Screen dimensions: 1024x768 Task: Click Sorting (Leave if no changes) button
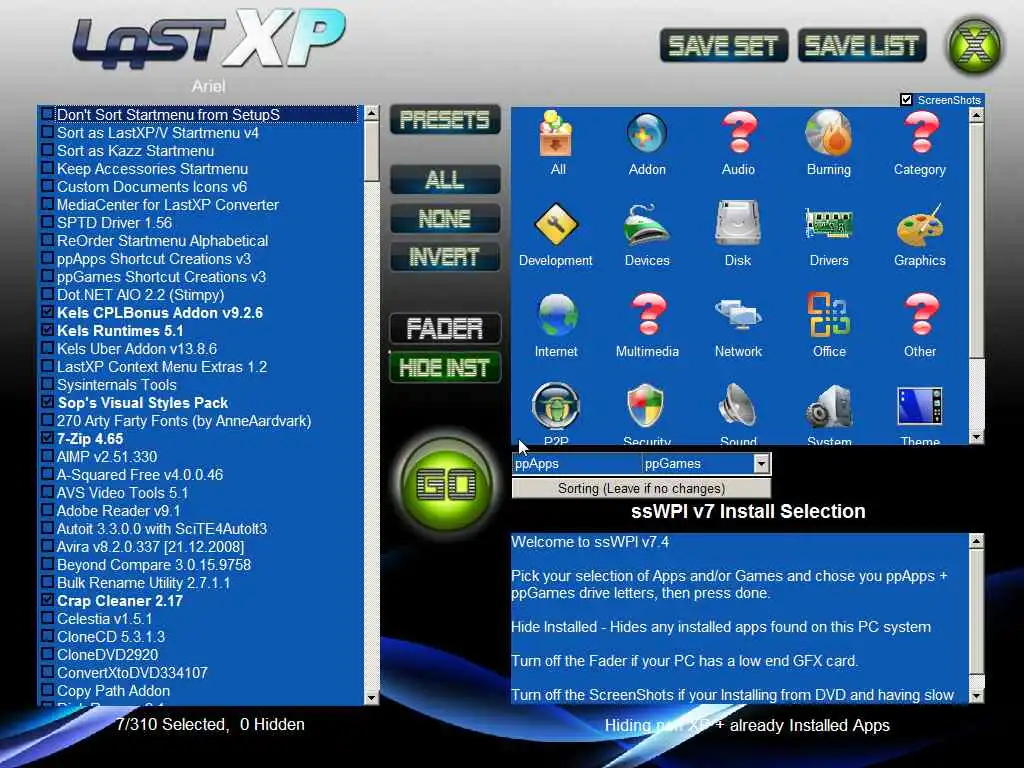pos(641,488)
